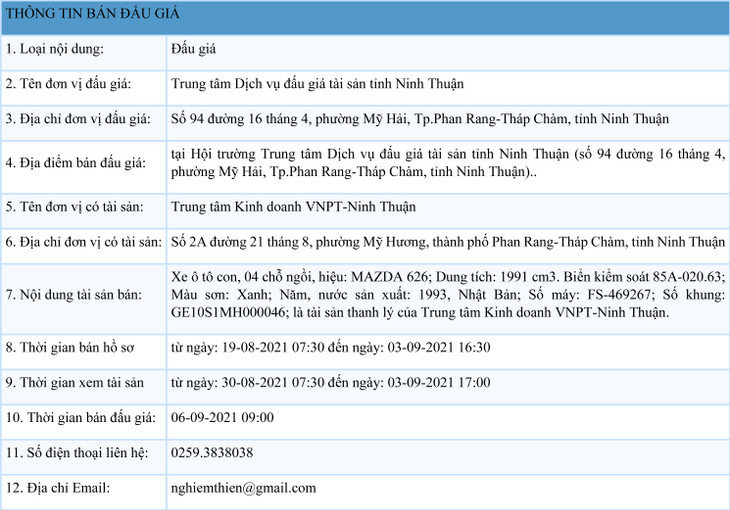Click the contact phone number 0259.3838038
This screenshot has width=730, height=510.
point(212,453)
